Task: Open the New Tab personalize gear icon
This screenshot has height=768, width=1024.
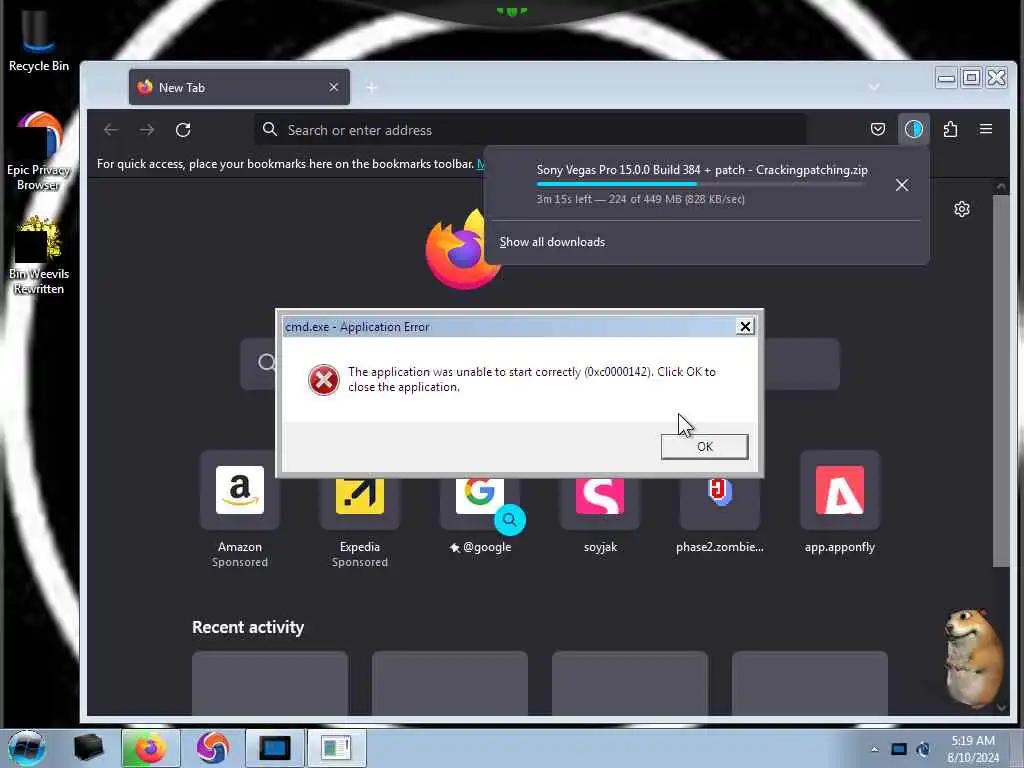Action: click(961, 209)
